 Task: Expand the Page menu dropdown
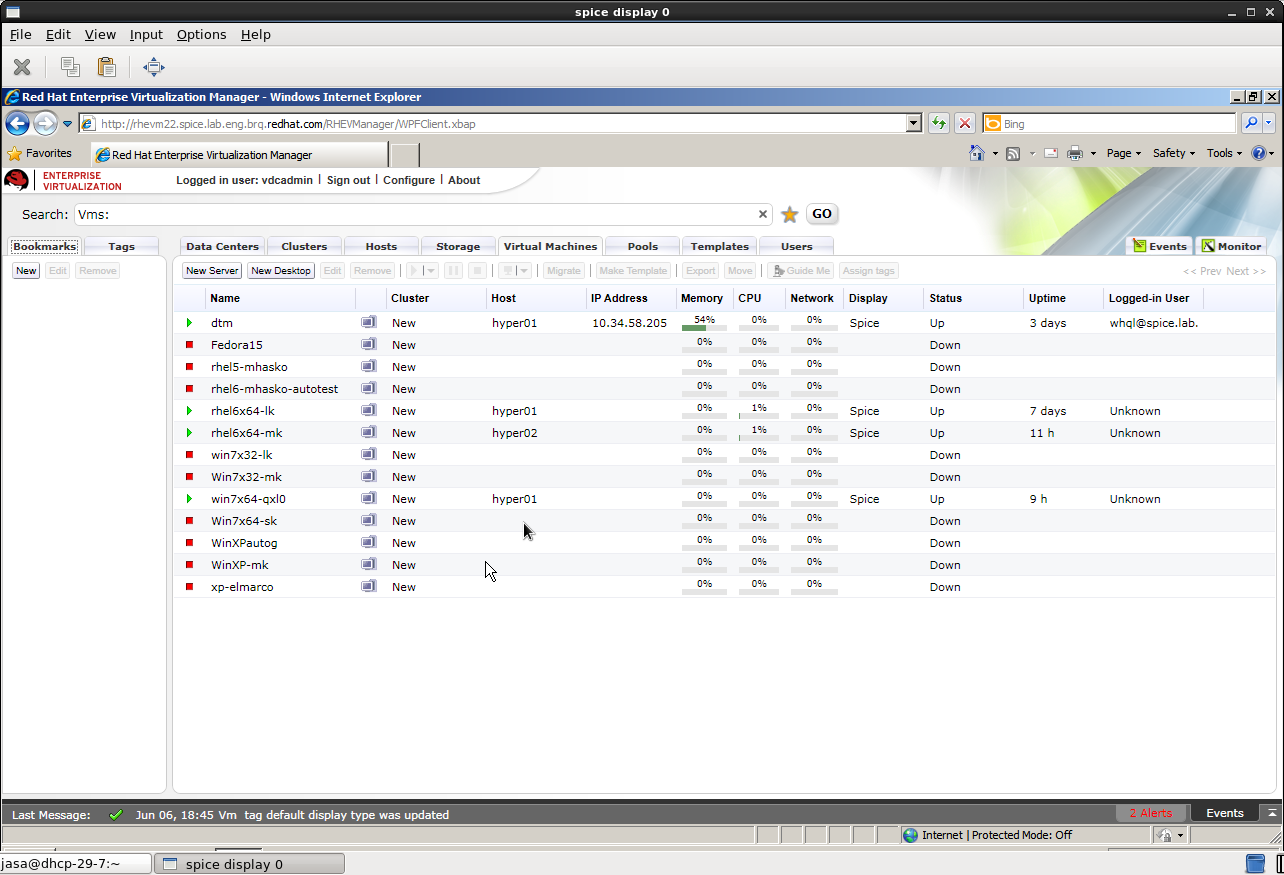point(1124,153)
